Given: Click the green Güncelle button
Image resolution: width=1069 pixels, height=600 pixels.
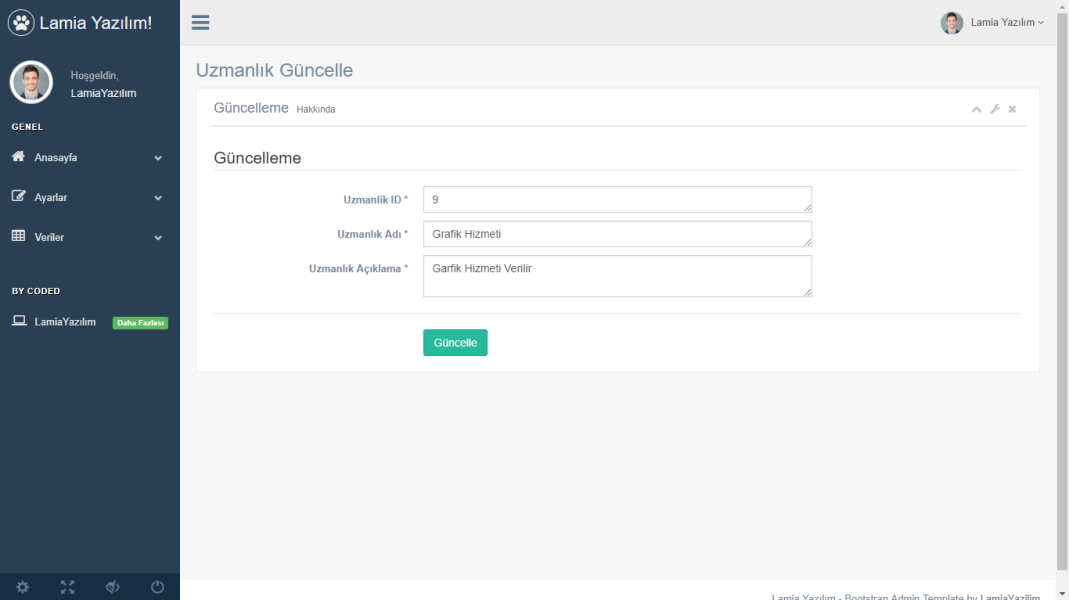Looking at the screenshot, I should pyautogui.click(x=455, y=343).
